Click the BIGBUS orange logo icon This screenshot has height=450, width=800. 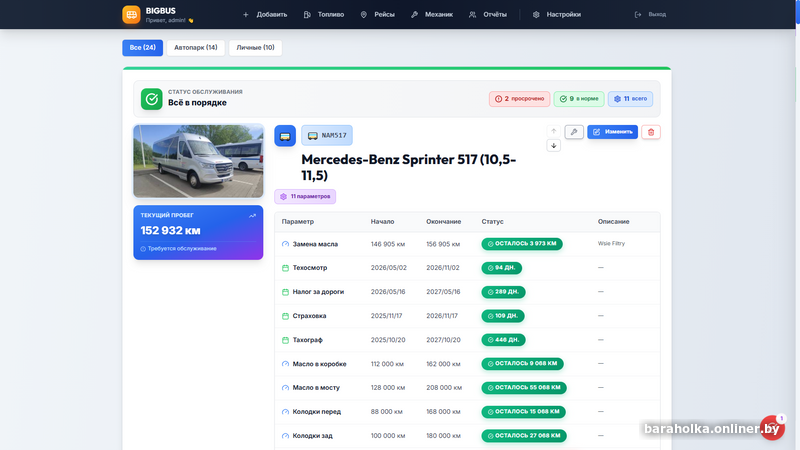131,14
